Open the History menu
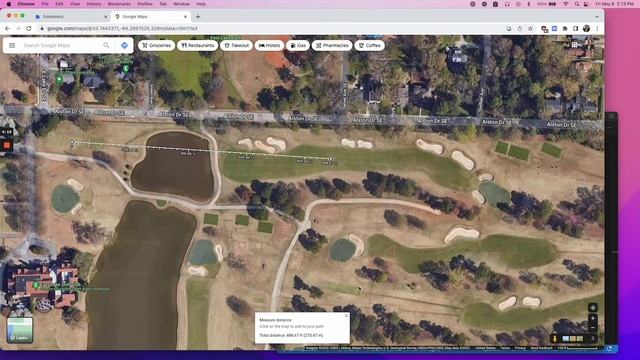This screenshot has width=640, height=360. (x=93, y=4)
